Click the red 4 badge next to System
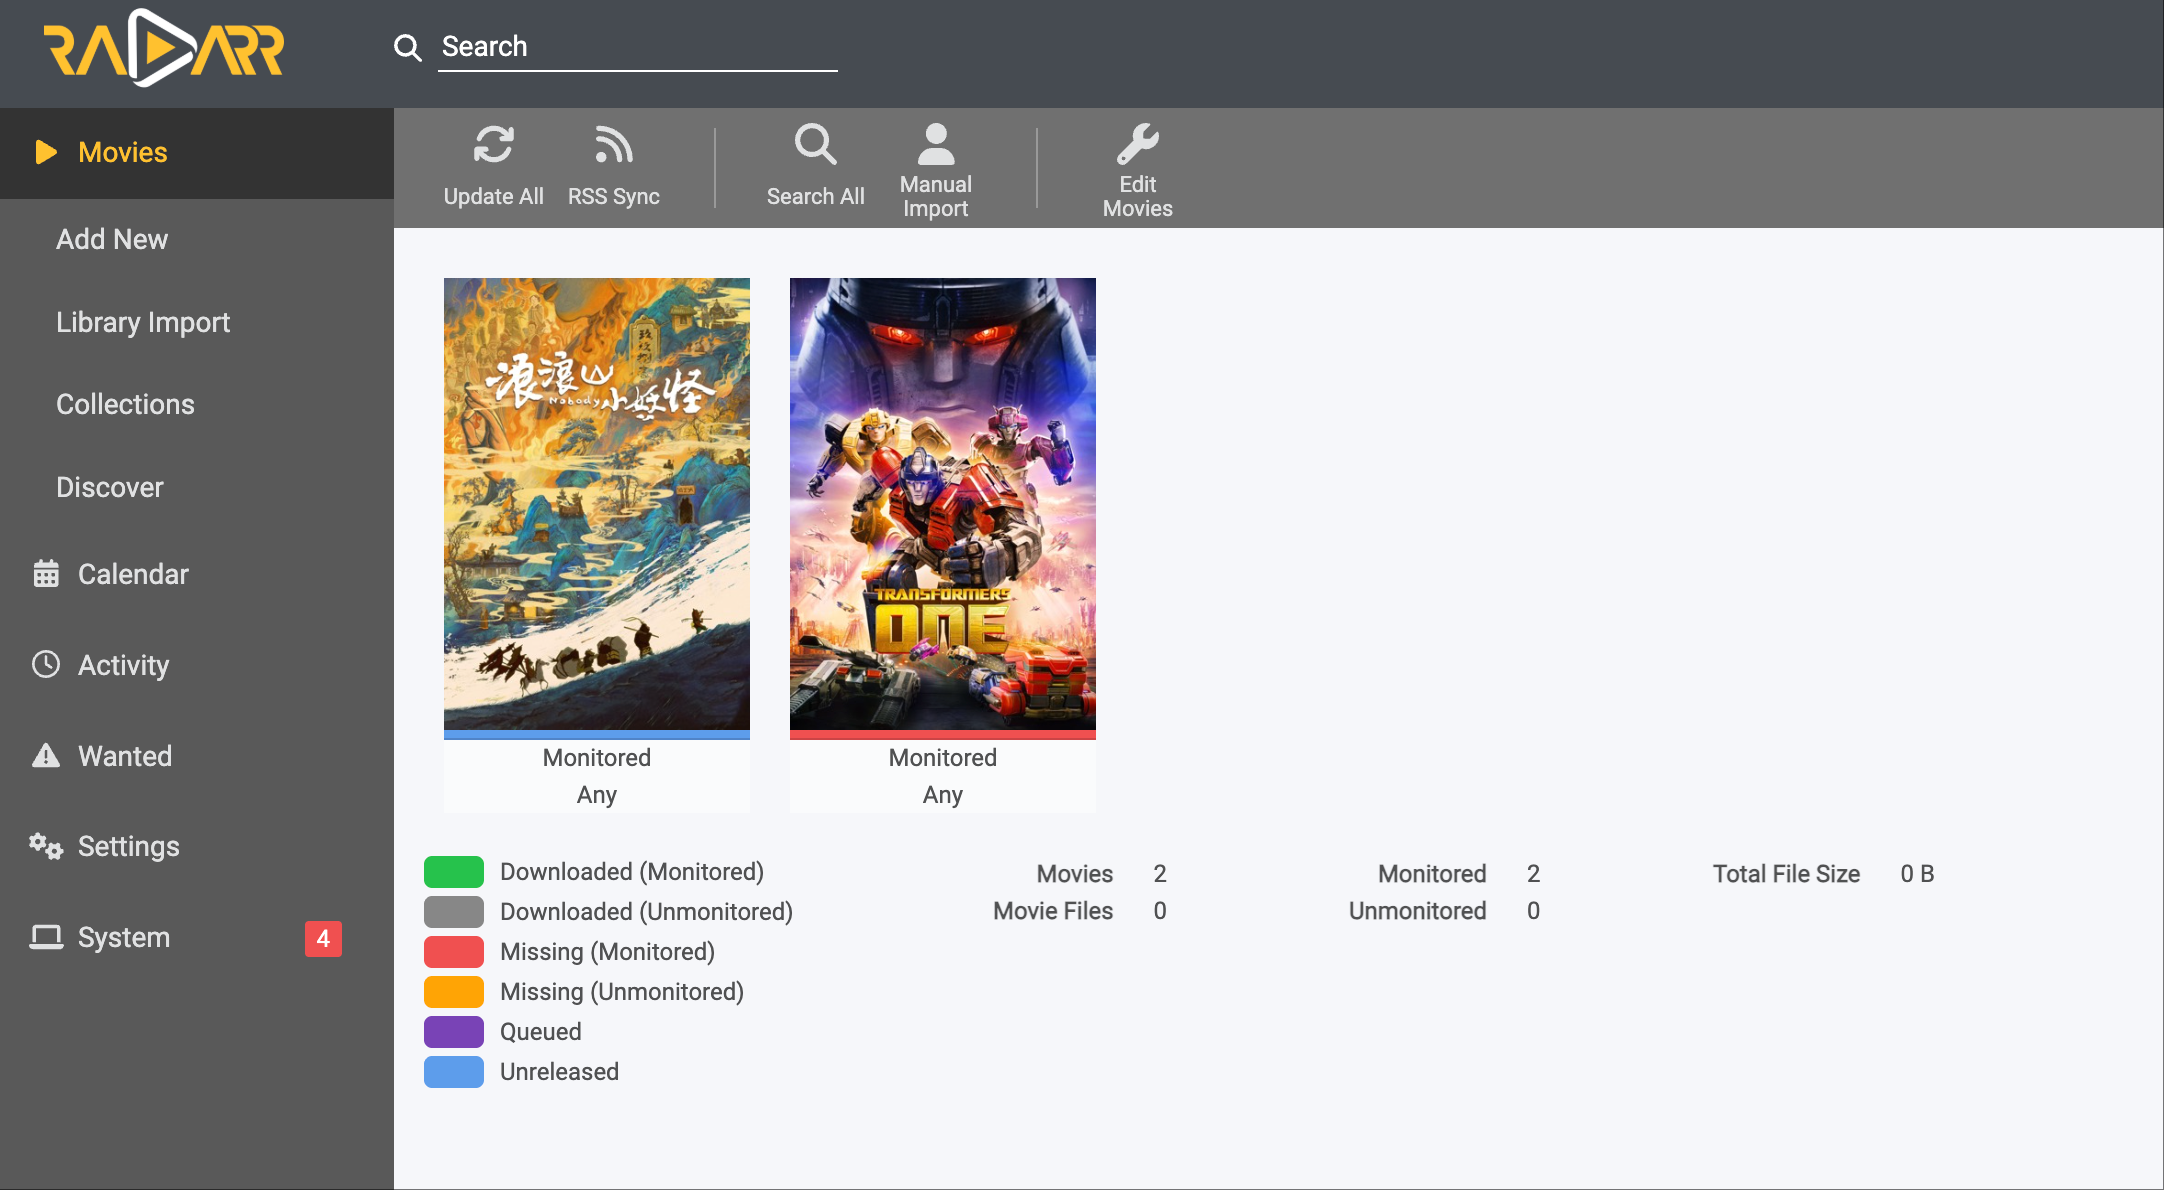 coord(323,938)
